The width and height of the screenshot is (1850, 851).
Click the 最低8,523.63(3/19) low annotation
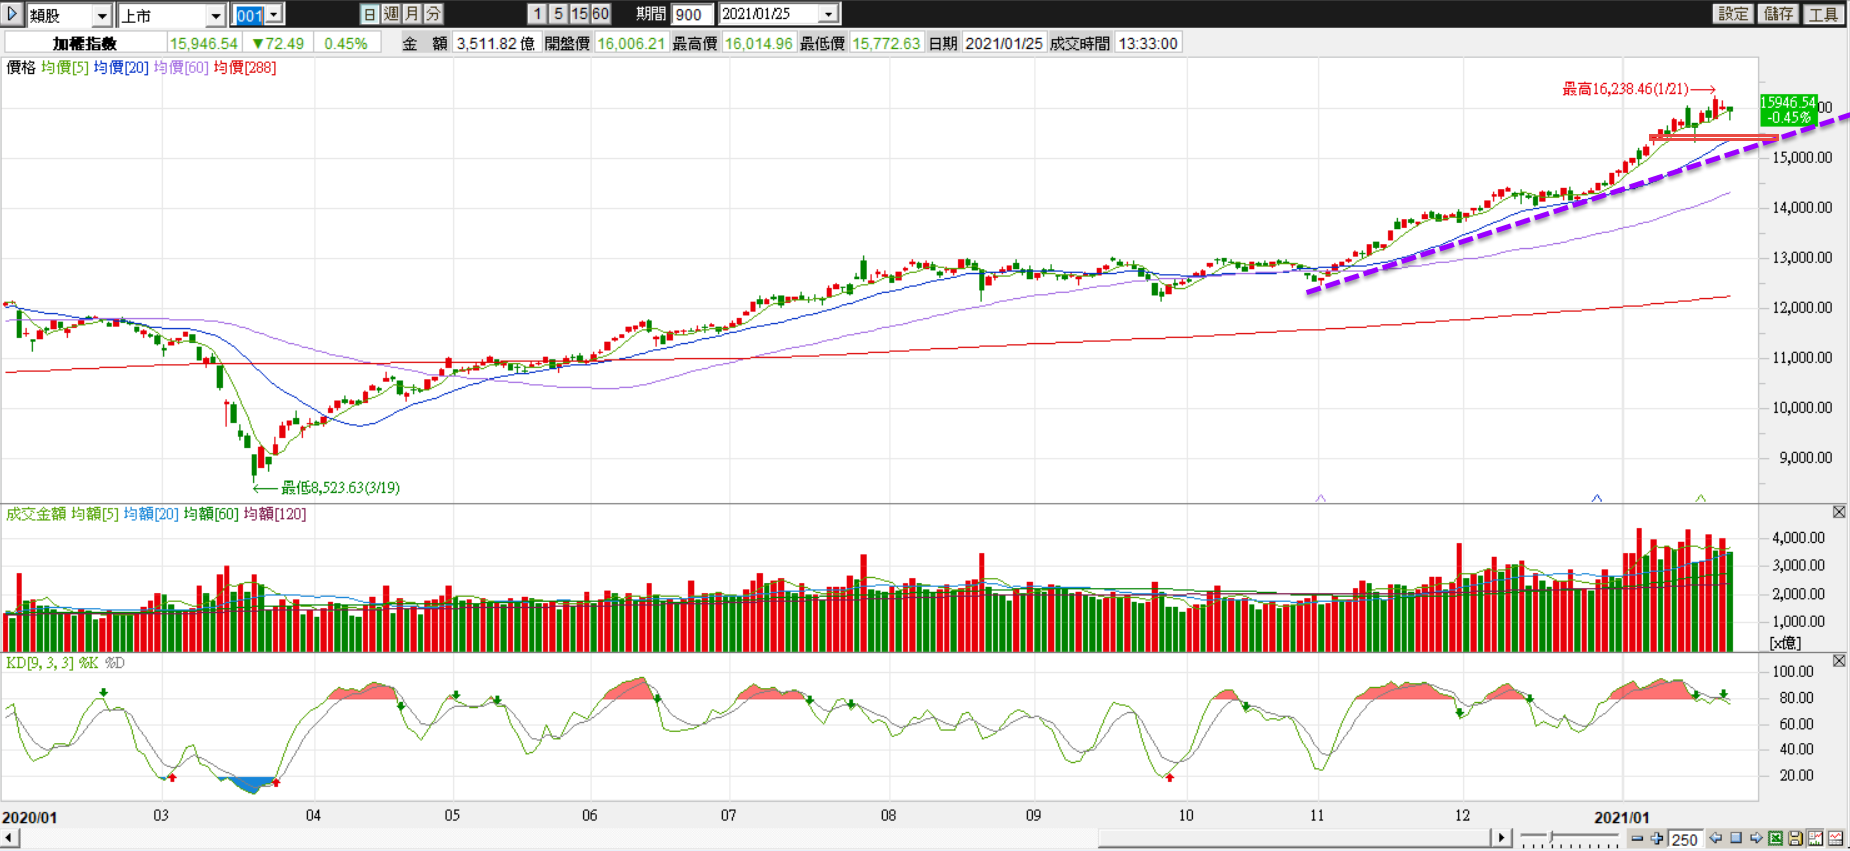click(x=340, y=488)
